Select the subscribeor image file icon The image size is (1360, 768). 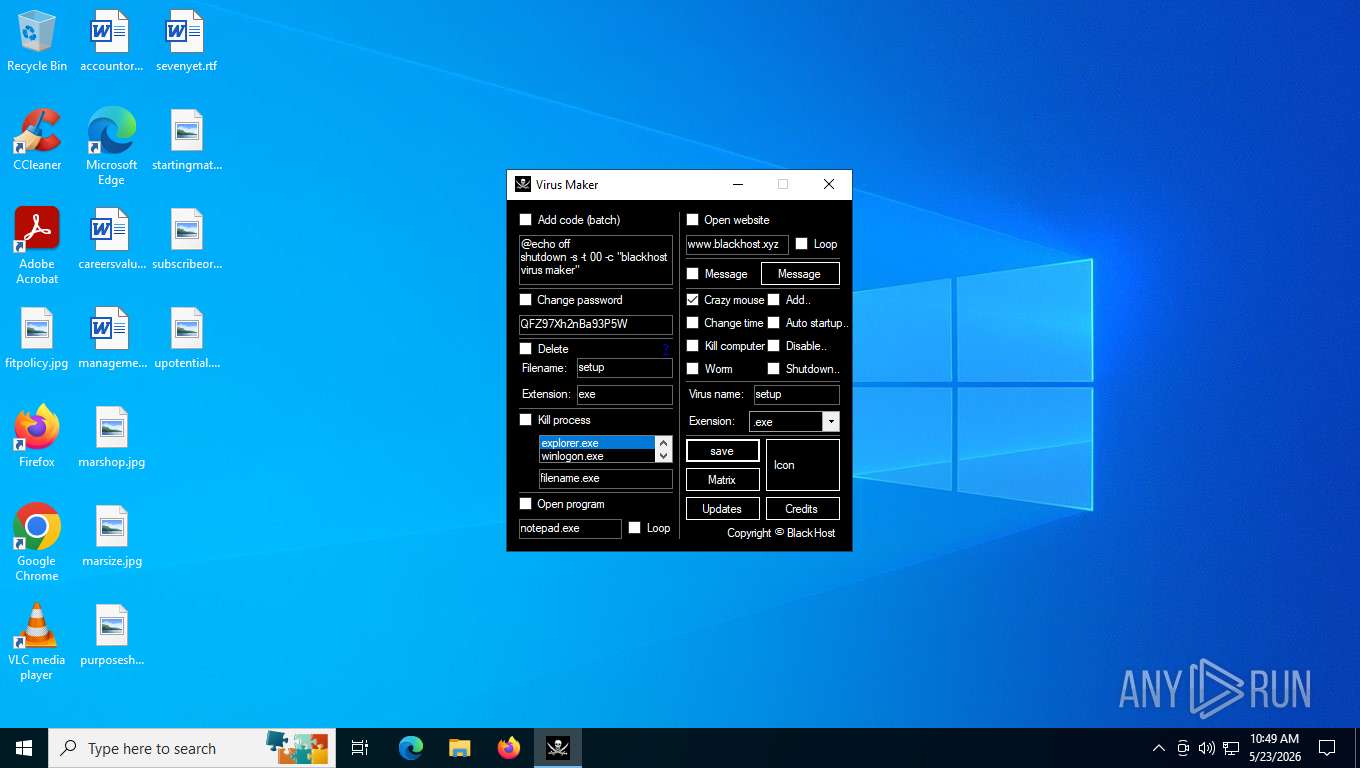click(x=186, y=239)
